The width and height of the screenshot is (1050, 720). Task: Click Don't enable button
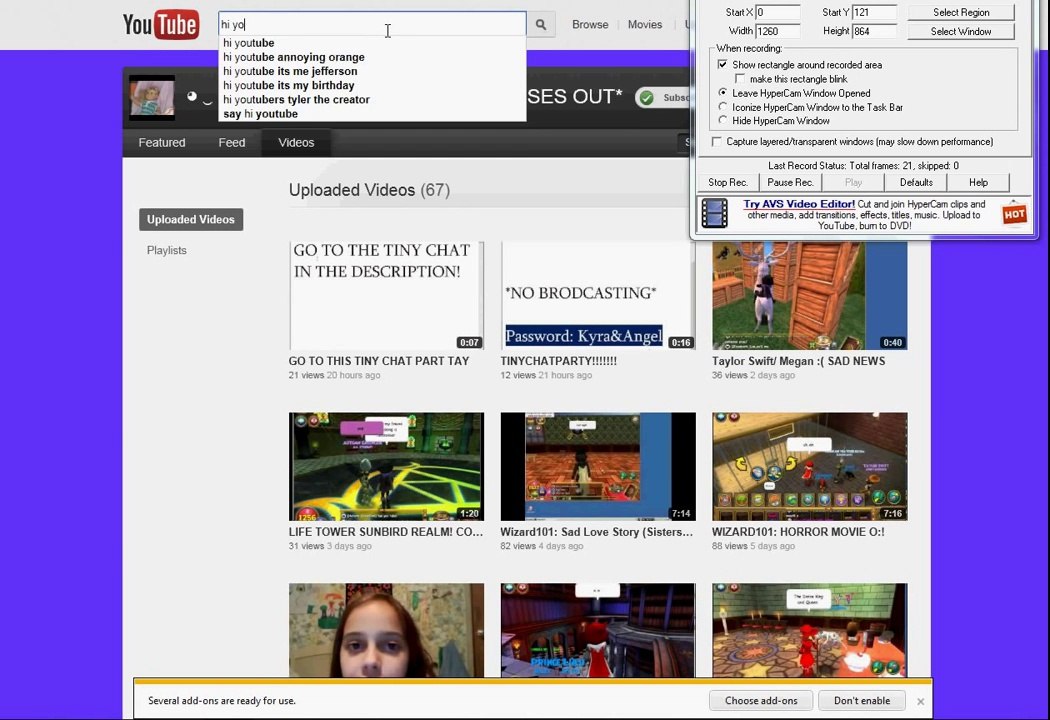(x=862, y=701)
